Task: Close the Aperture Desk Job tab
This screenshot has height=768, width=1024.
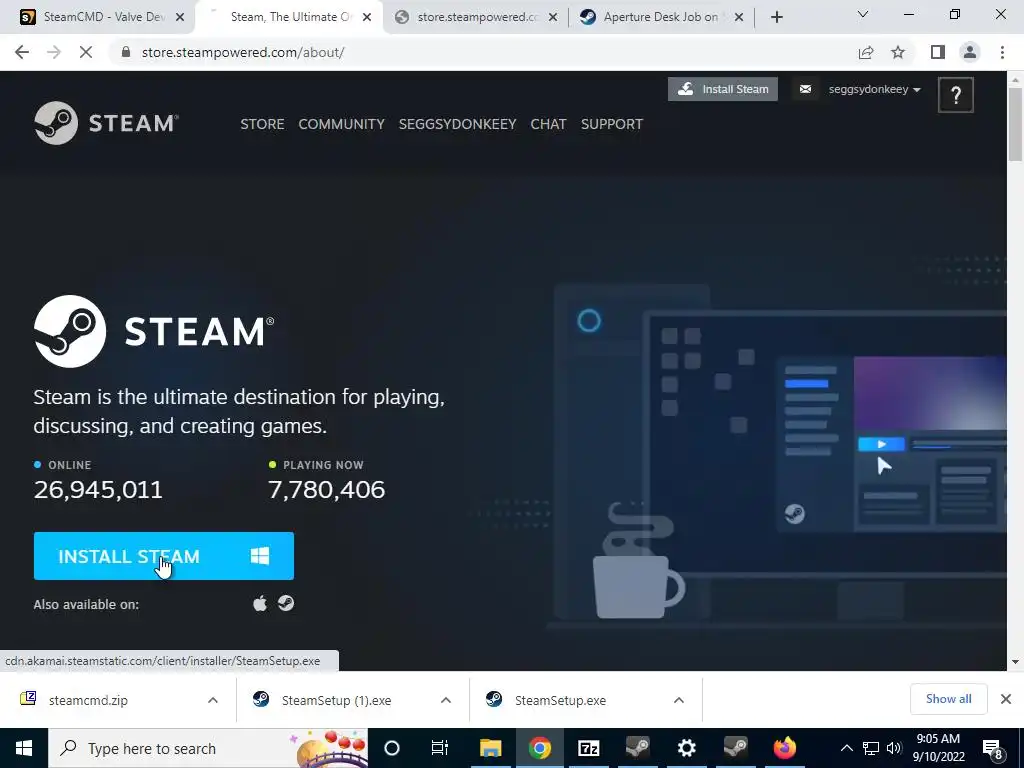Action: [739, 17]
